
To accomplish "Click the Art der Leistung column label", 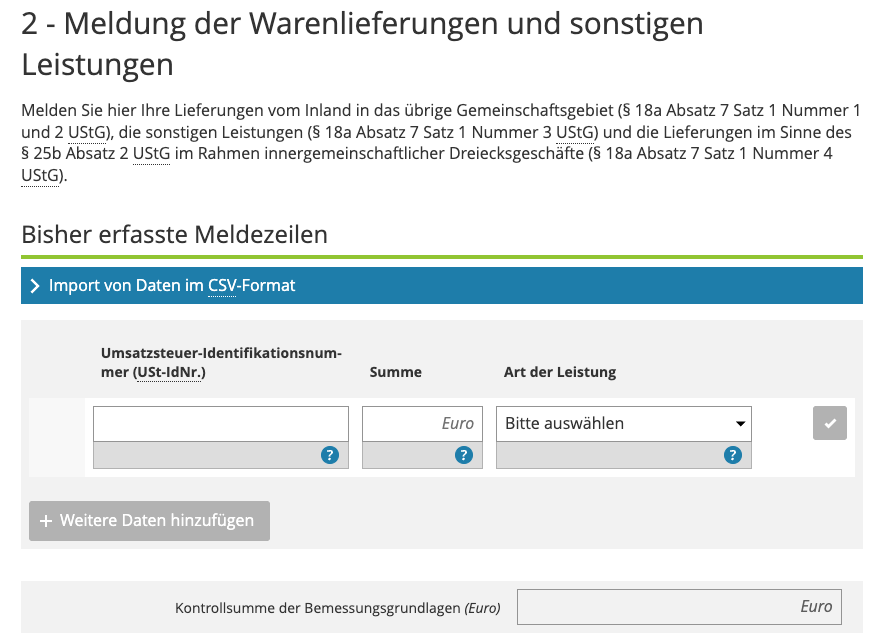I will coord(560,372).
